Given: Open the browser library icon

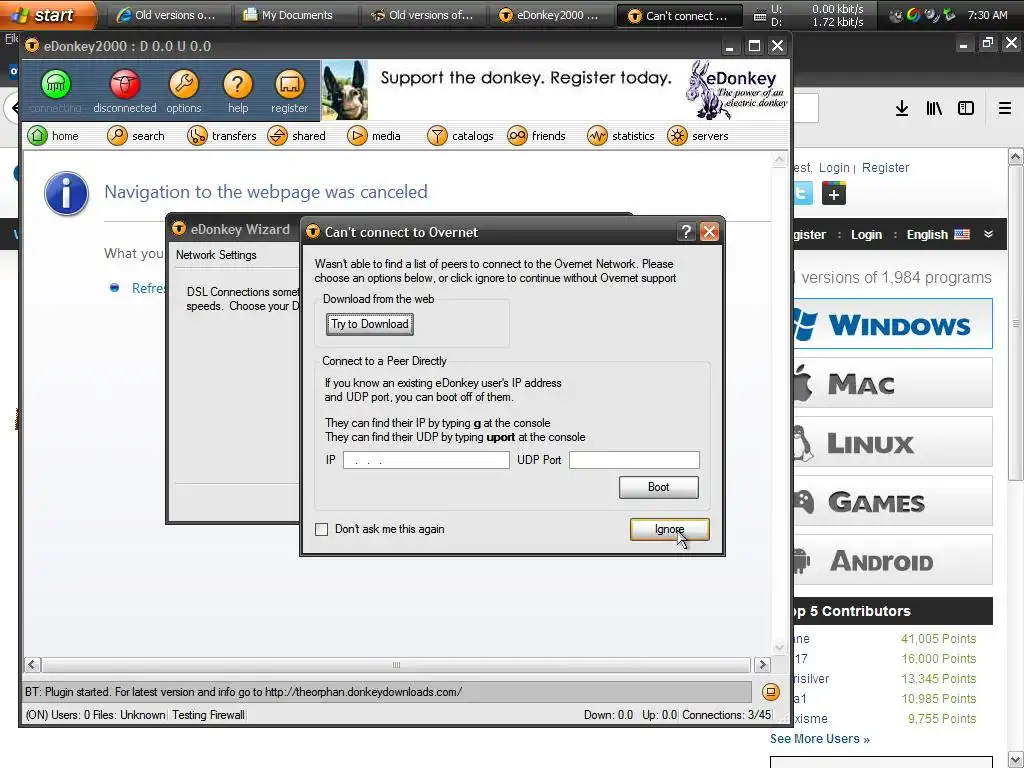Looking at the screenshot, I should 934,108.
